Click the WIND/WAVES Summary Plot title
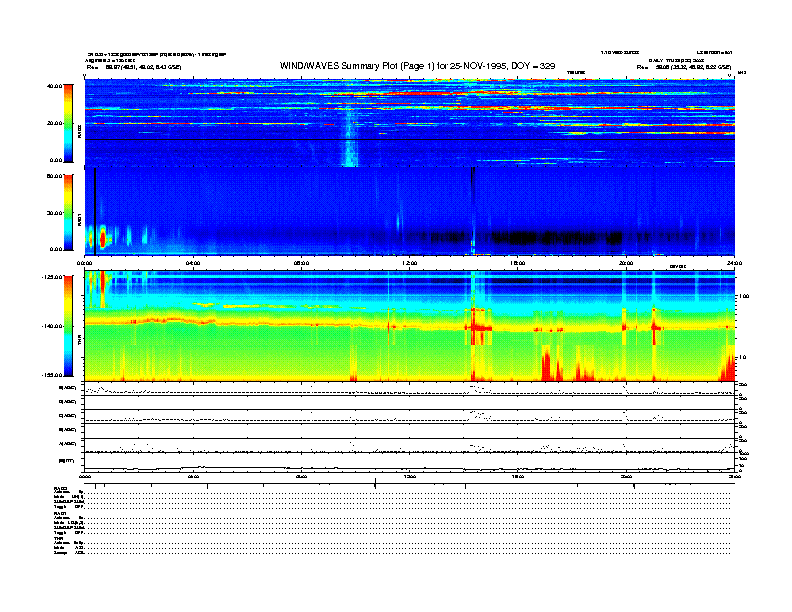This screenshot has height=612, width=792. click(417, 66)
